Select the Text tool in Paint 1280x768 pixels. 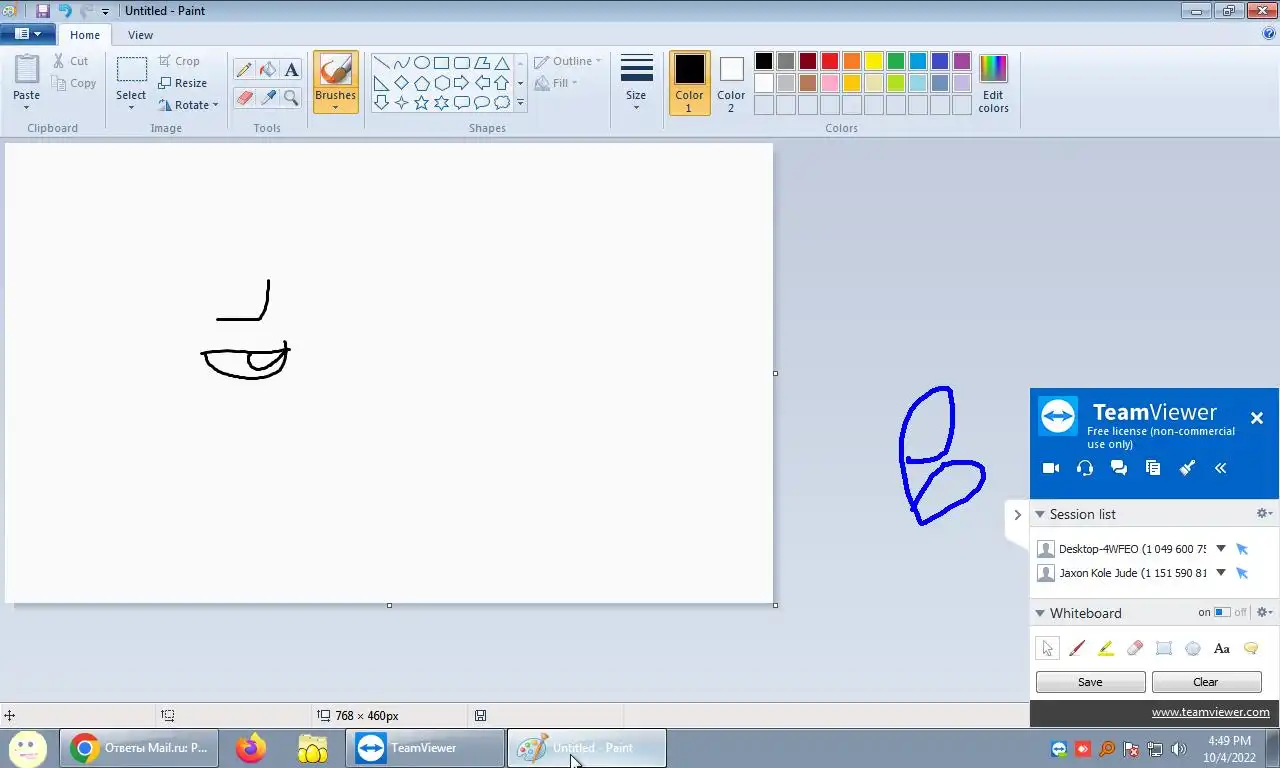[x=291, y=70]
